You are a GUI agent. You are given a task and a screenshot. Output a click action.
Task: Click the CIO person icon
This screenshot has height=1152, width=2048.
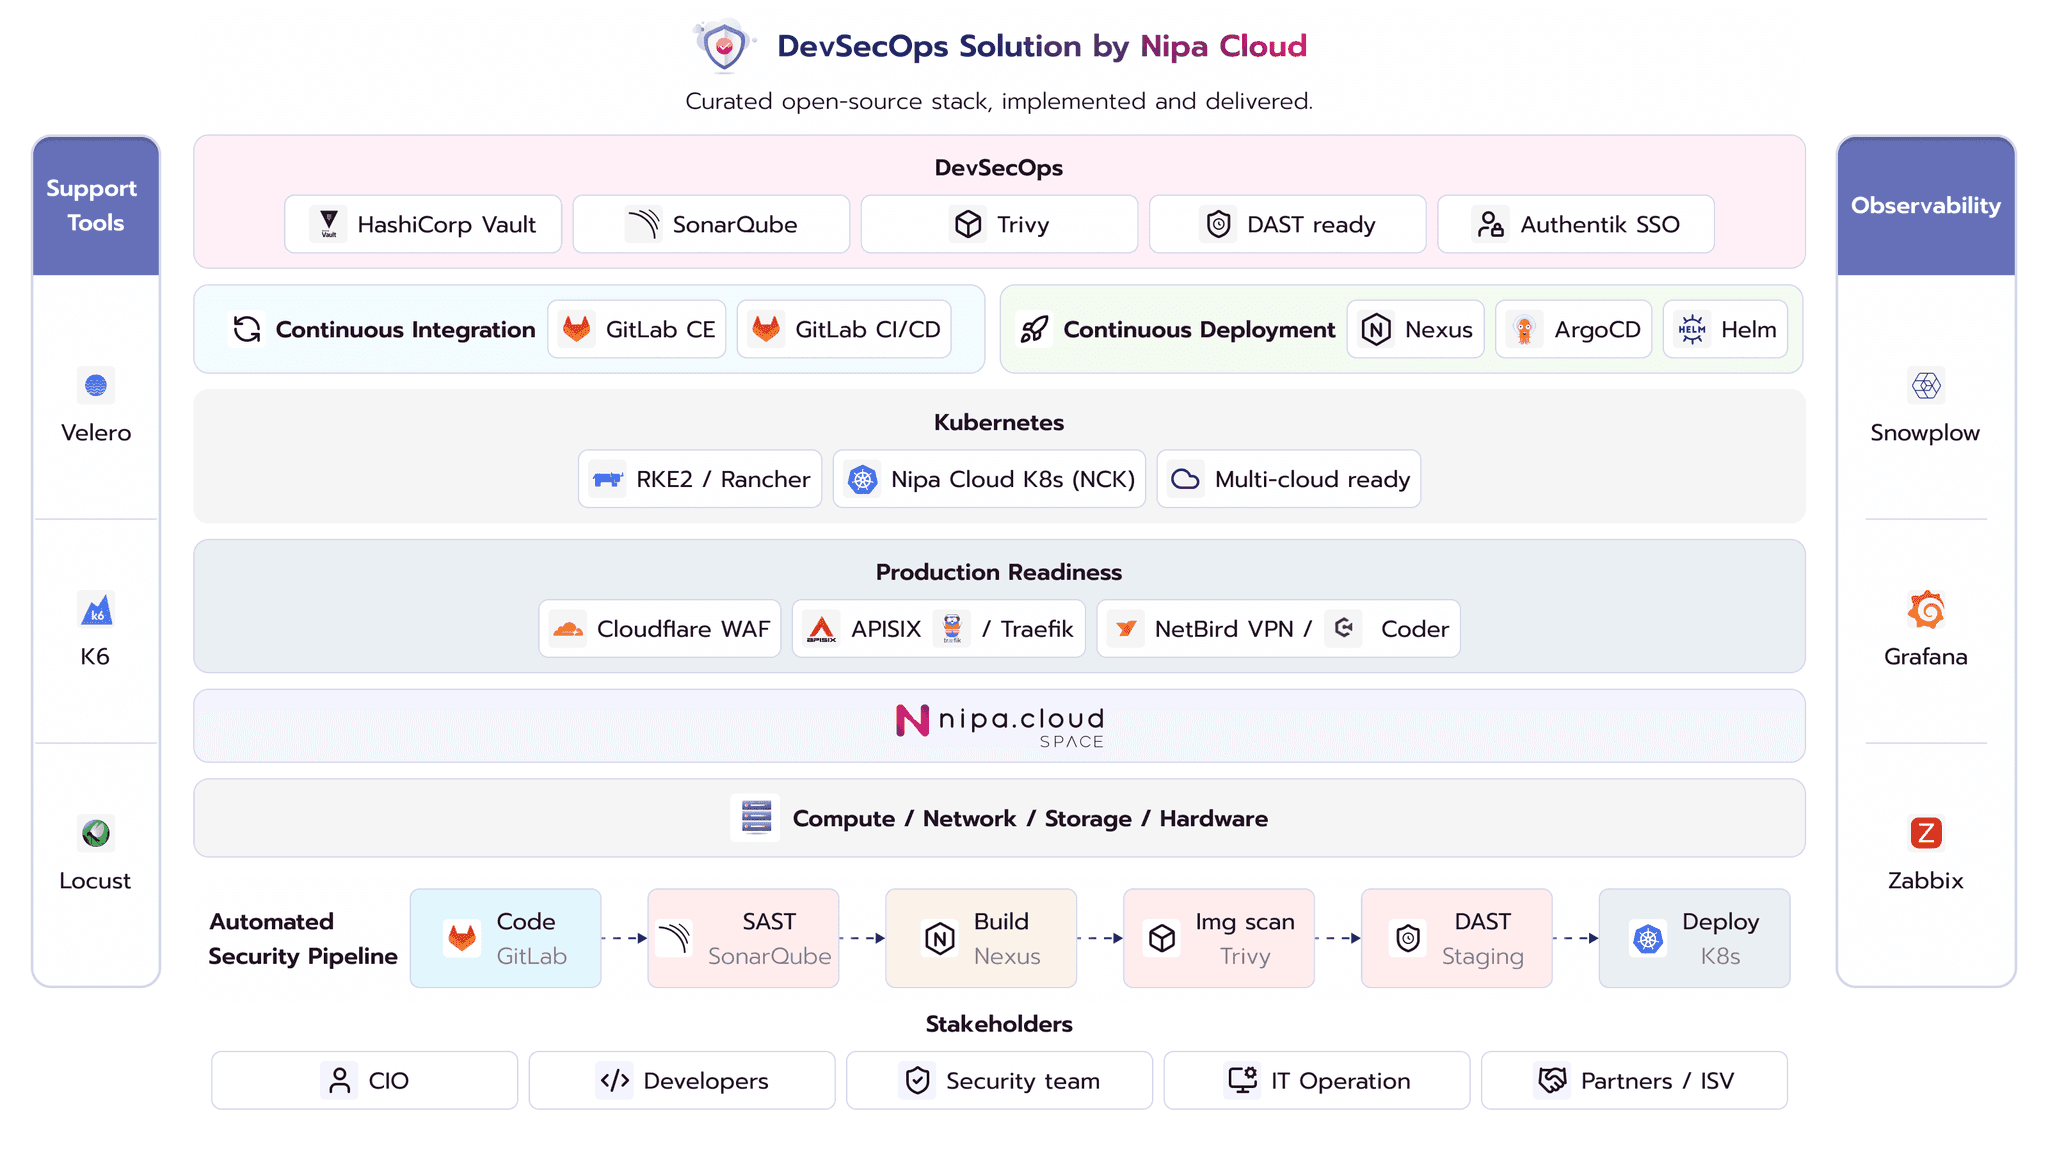[340, 1080]
